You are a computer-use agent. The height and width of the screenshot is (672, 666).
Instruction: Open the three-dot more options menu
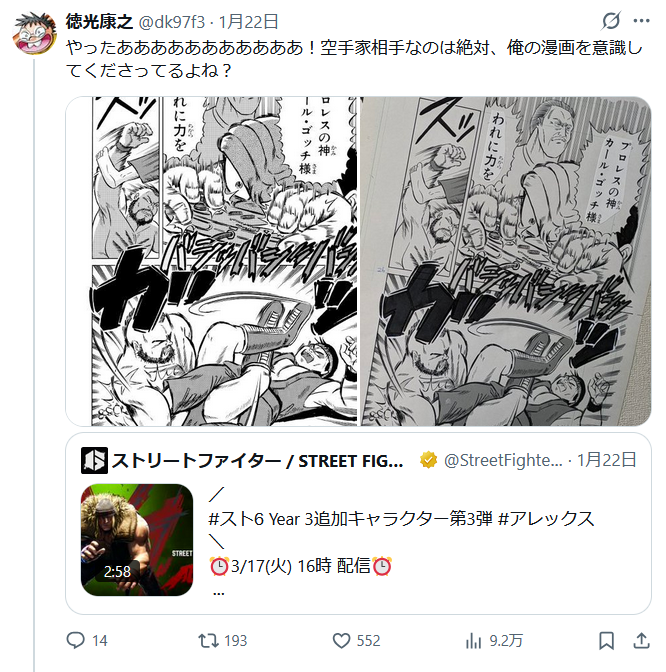coord(641,21)
